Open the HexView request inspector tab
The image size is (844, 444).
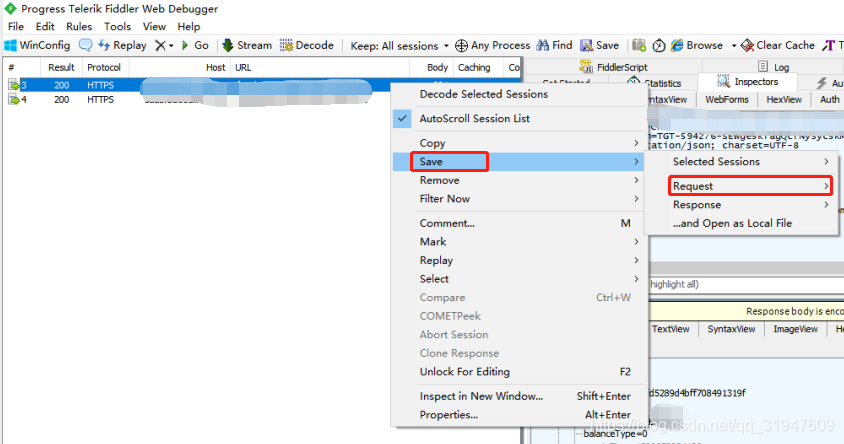coord(784,100)
